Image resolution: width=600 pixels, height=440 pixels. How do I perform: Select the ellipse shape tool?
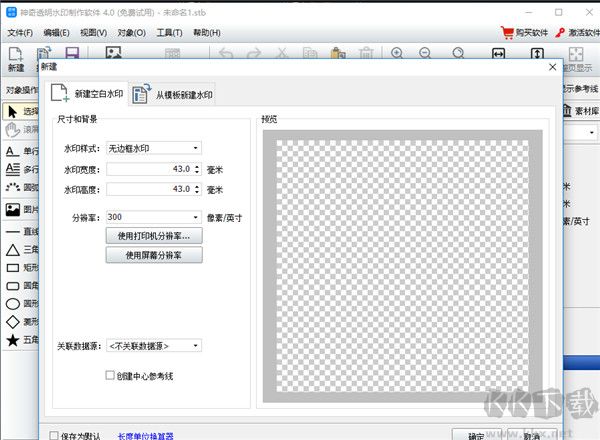pos(14,303)
